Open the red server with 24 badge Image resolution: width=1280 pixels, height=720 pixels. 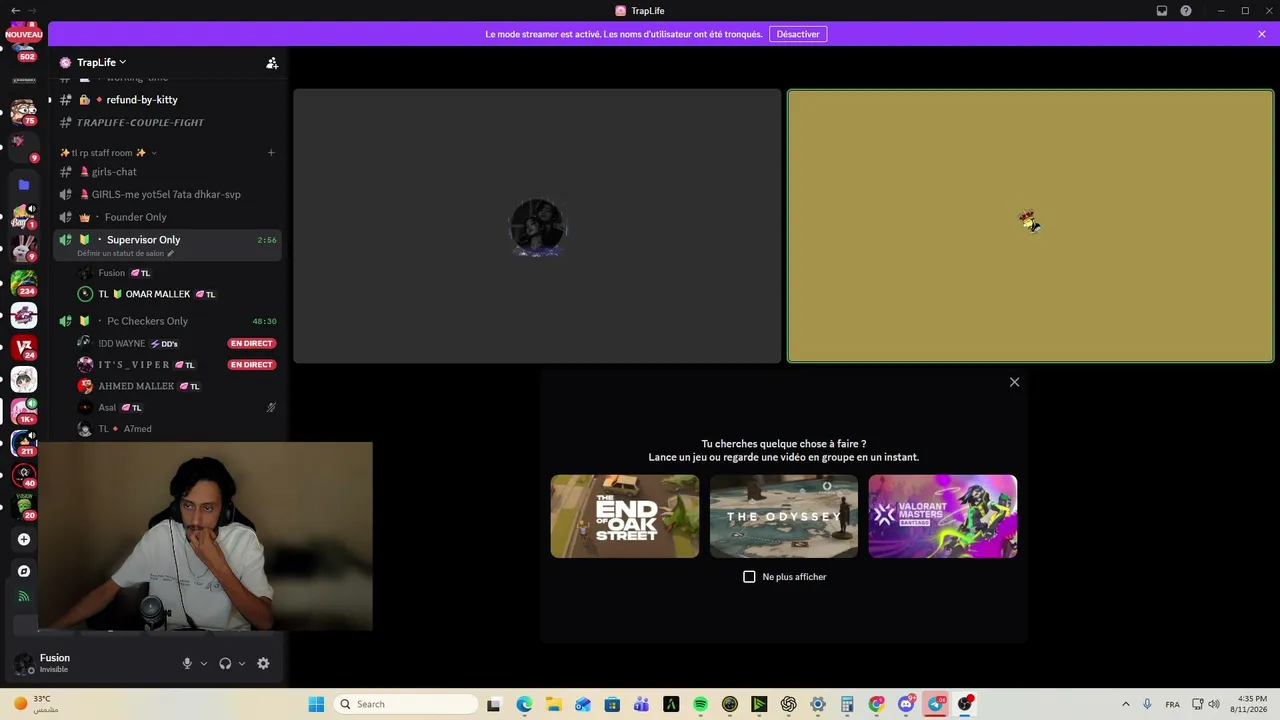click(24, 347)
